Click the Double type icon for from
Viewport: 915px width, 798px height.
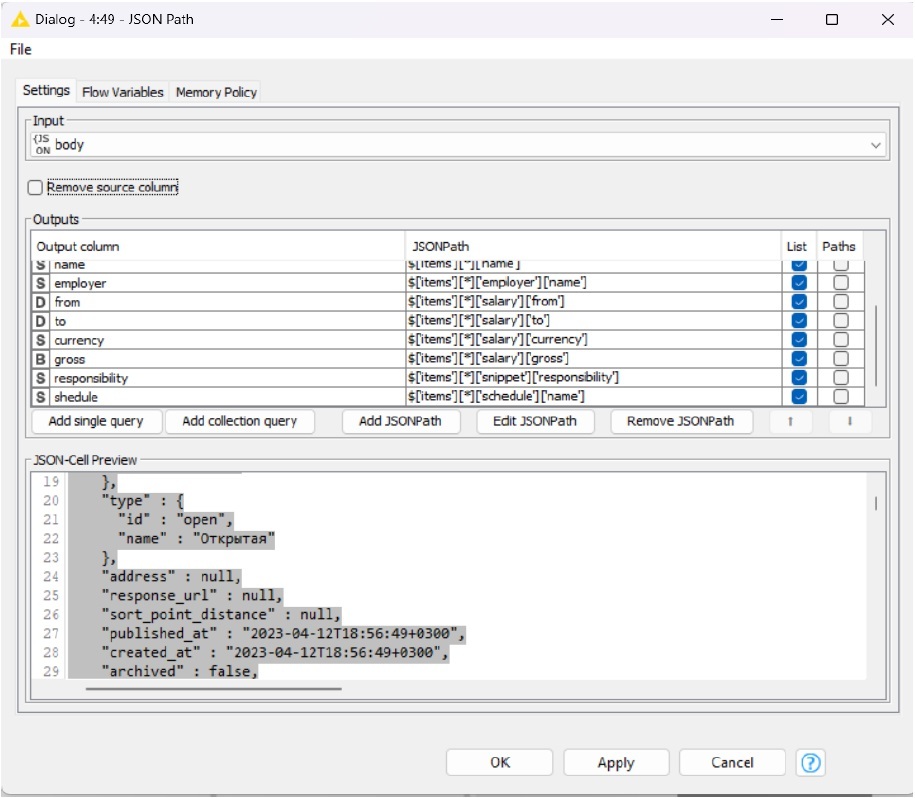point(41,302)
